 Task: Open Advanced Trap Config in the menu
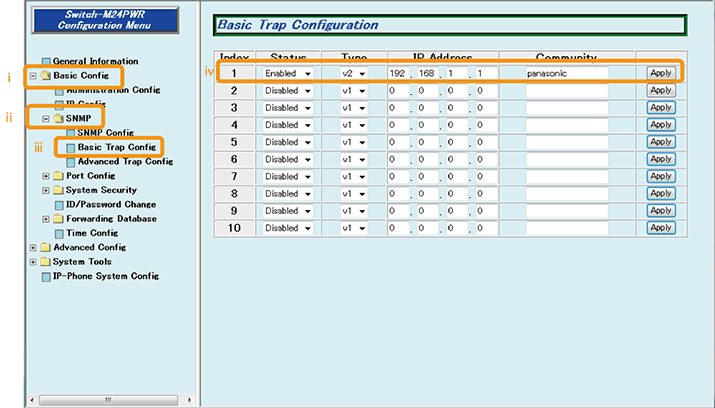coord(118,161)
